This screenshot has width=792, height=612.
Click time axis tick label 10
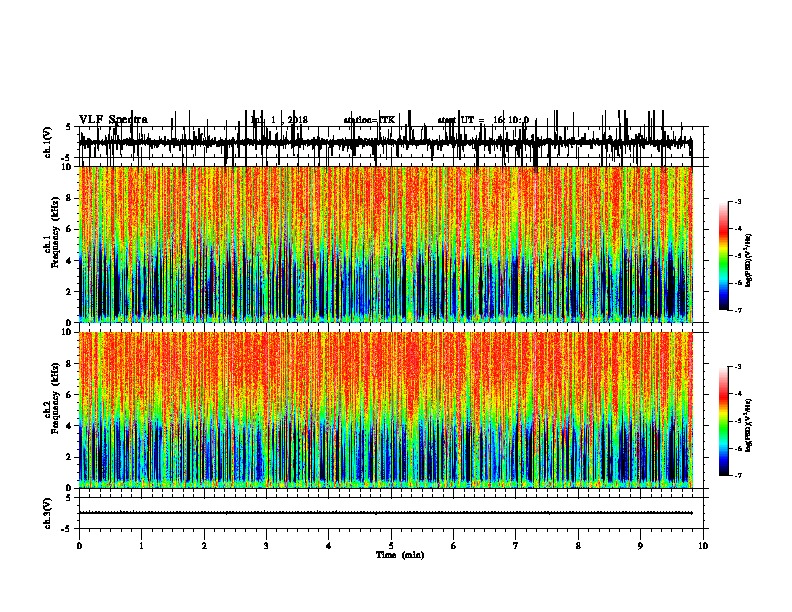pyautogui.click(x=703, y=546)
